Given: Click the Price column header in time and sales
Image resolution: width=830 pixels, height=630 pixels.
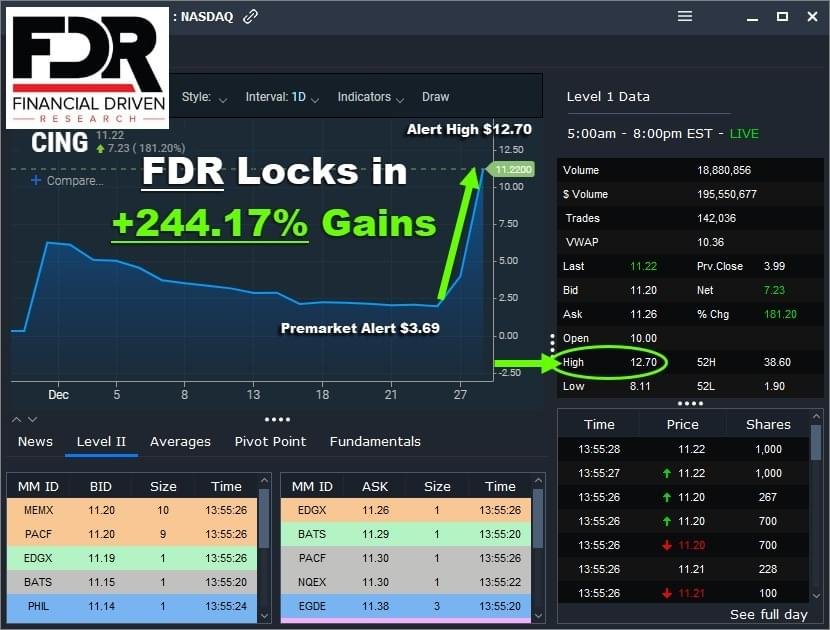Looking at the screenshot, I should [682, 425].
